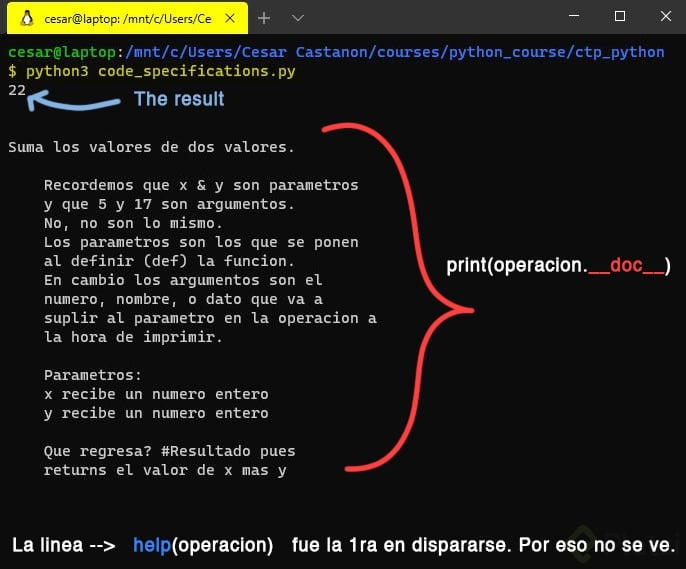This screenshot has width=686, height=569.
Task: Click the line 'la hora de imprimir.'
Action: point(133,337)
